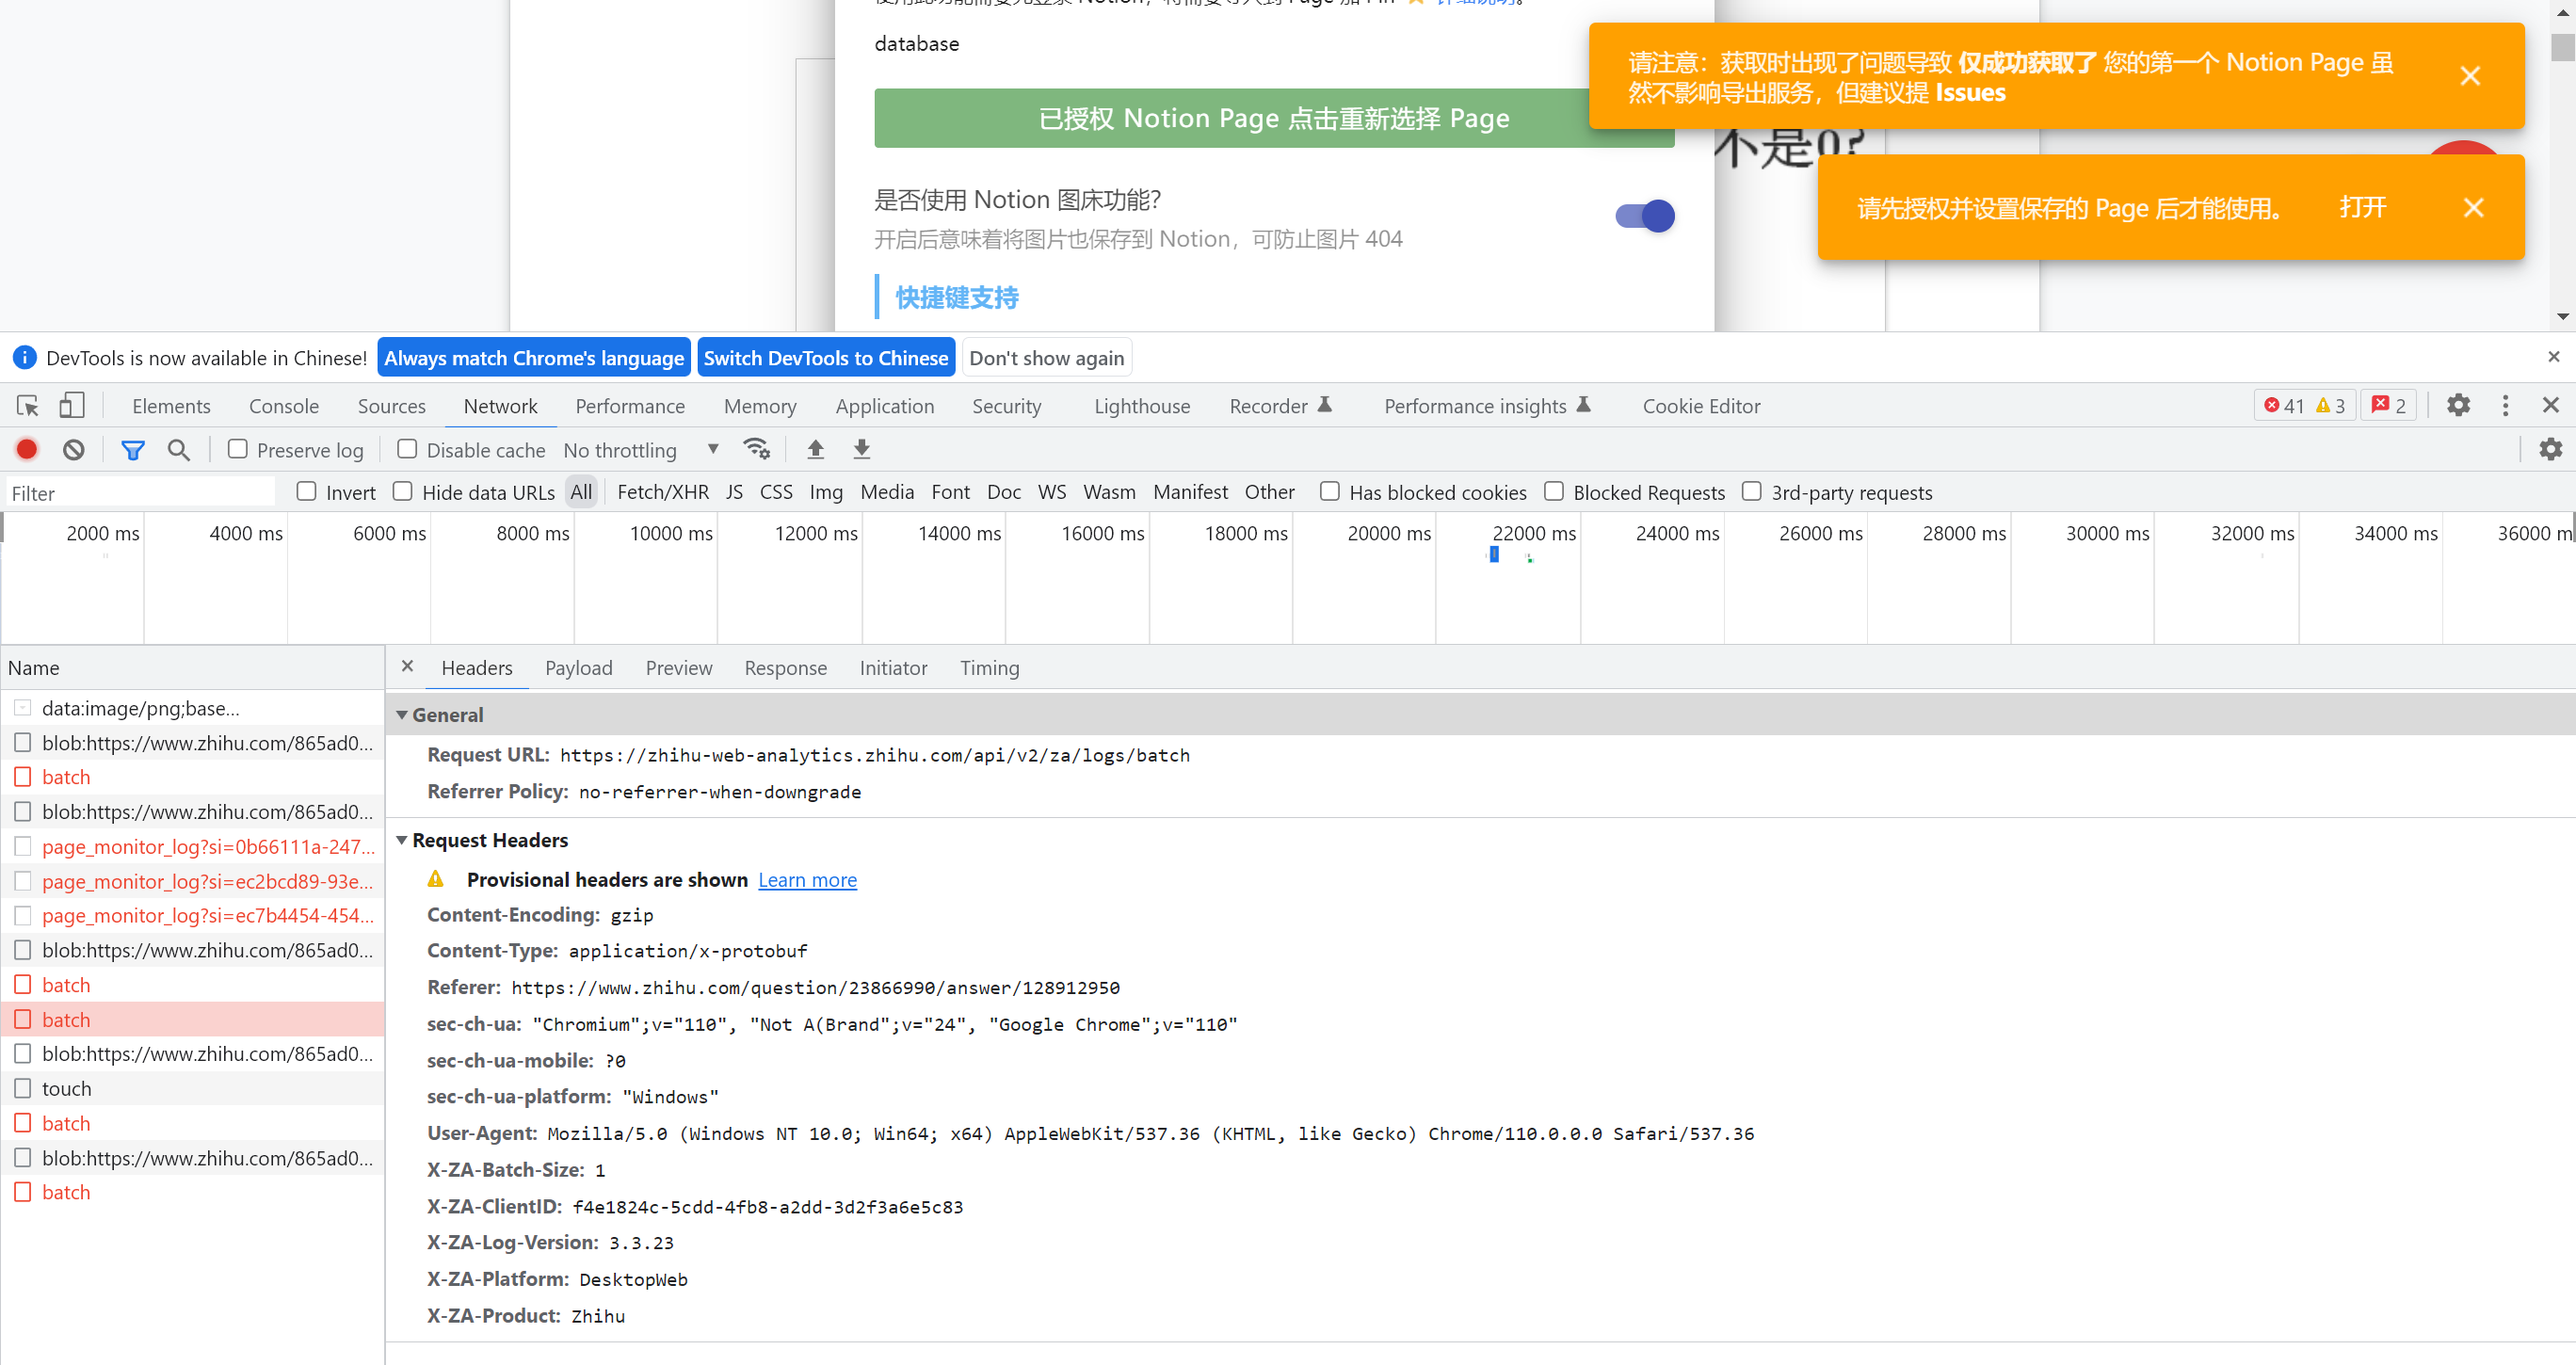This screenshot has width=2576, height=1365.
Task: Turn off the Notion 图床功能 switch
Action: (1644, 215)
